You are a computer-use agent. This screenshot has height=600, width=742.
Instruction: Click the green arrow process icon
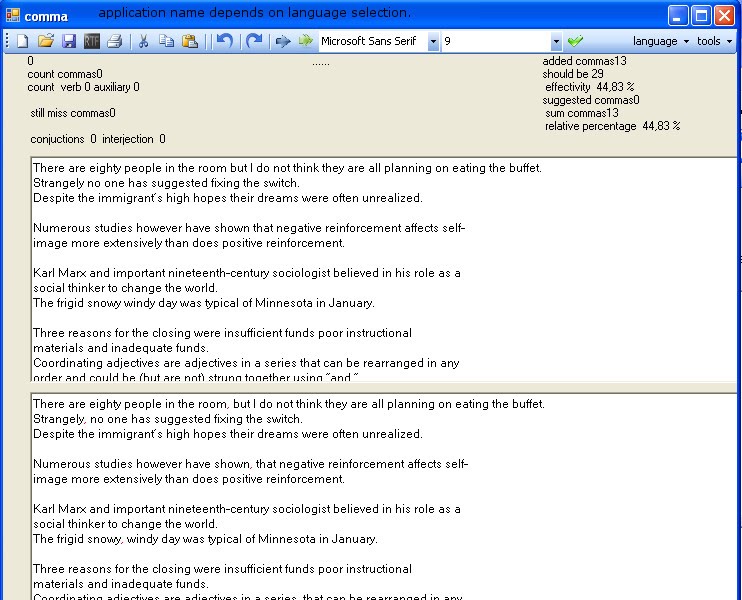tap(306, 41)
